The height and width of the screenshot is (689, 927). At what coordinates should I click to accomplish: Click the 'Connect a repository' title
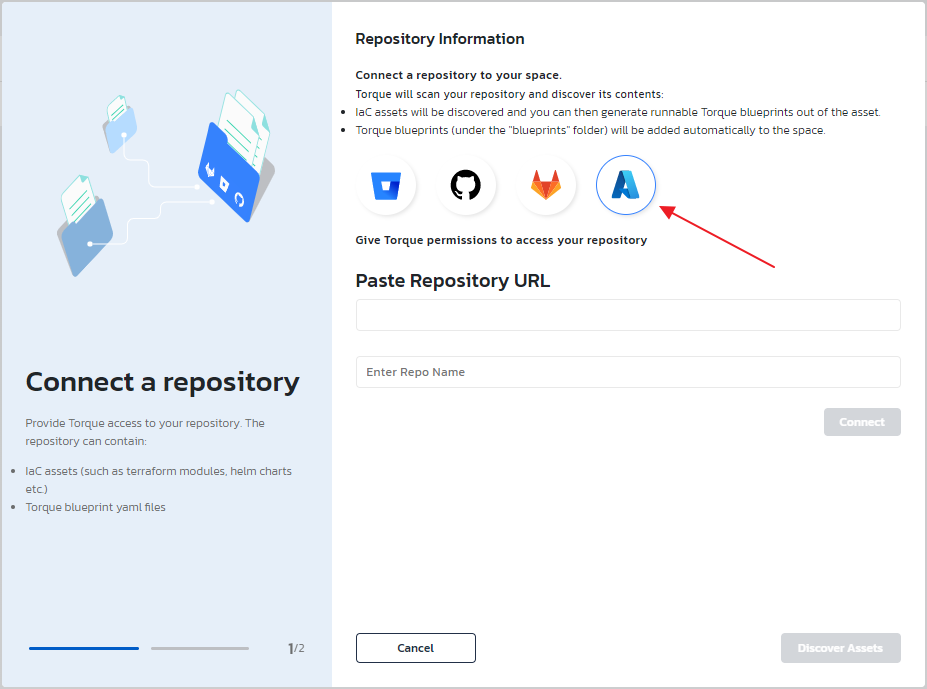163,382
